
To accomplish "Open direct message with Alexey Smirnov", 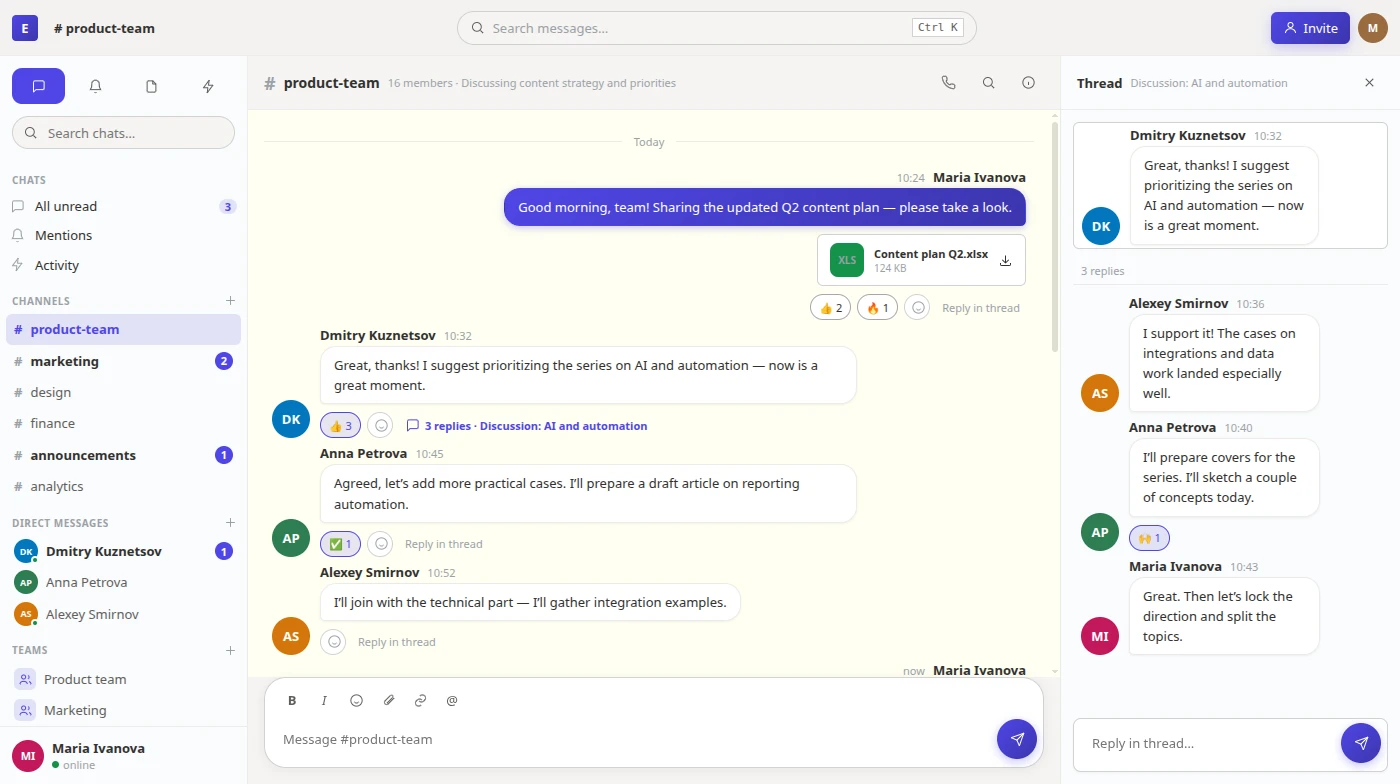I will pyautogui.click(x=123, y=614).
